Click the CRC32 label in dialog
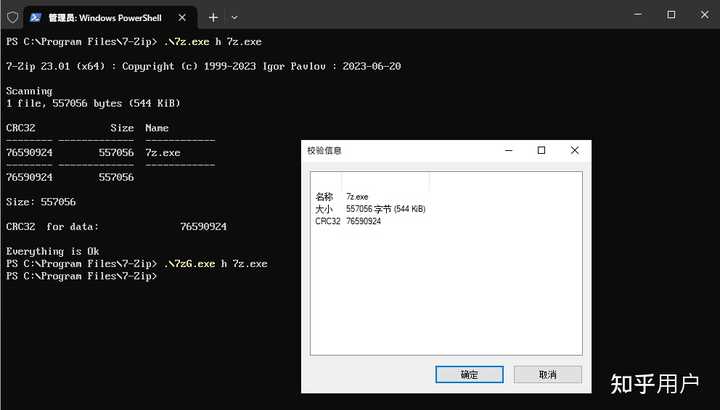 point(328,221)
